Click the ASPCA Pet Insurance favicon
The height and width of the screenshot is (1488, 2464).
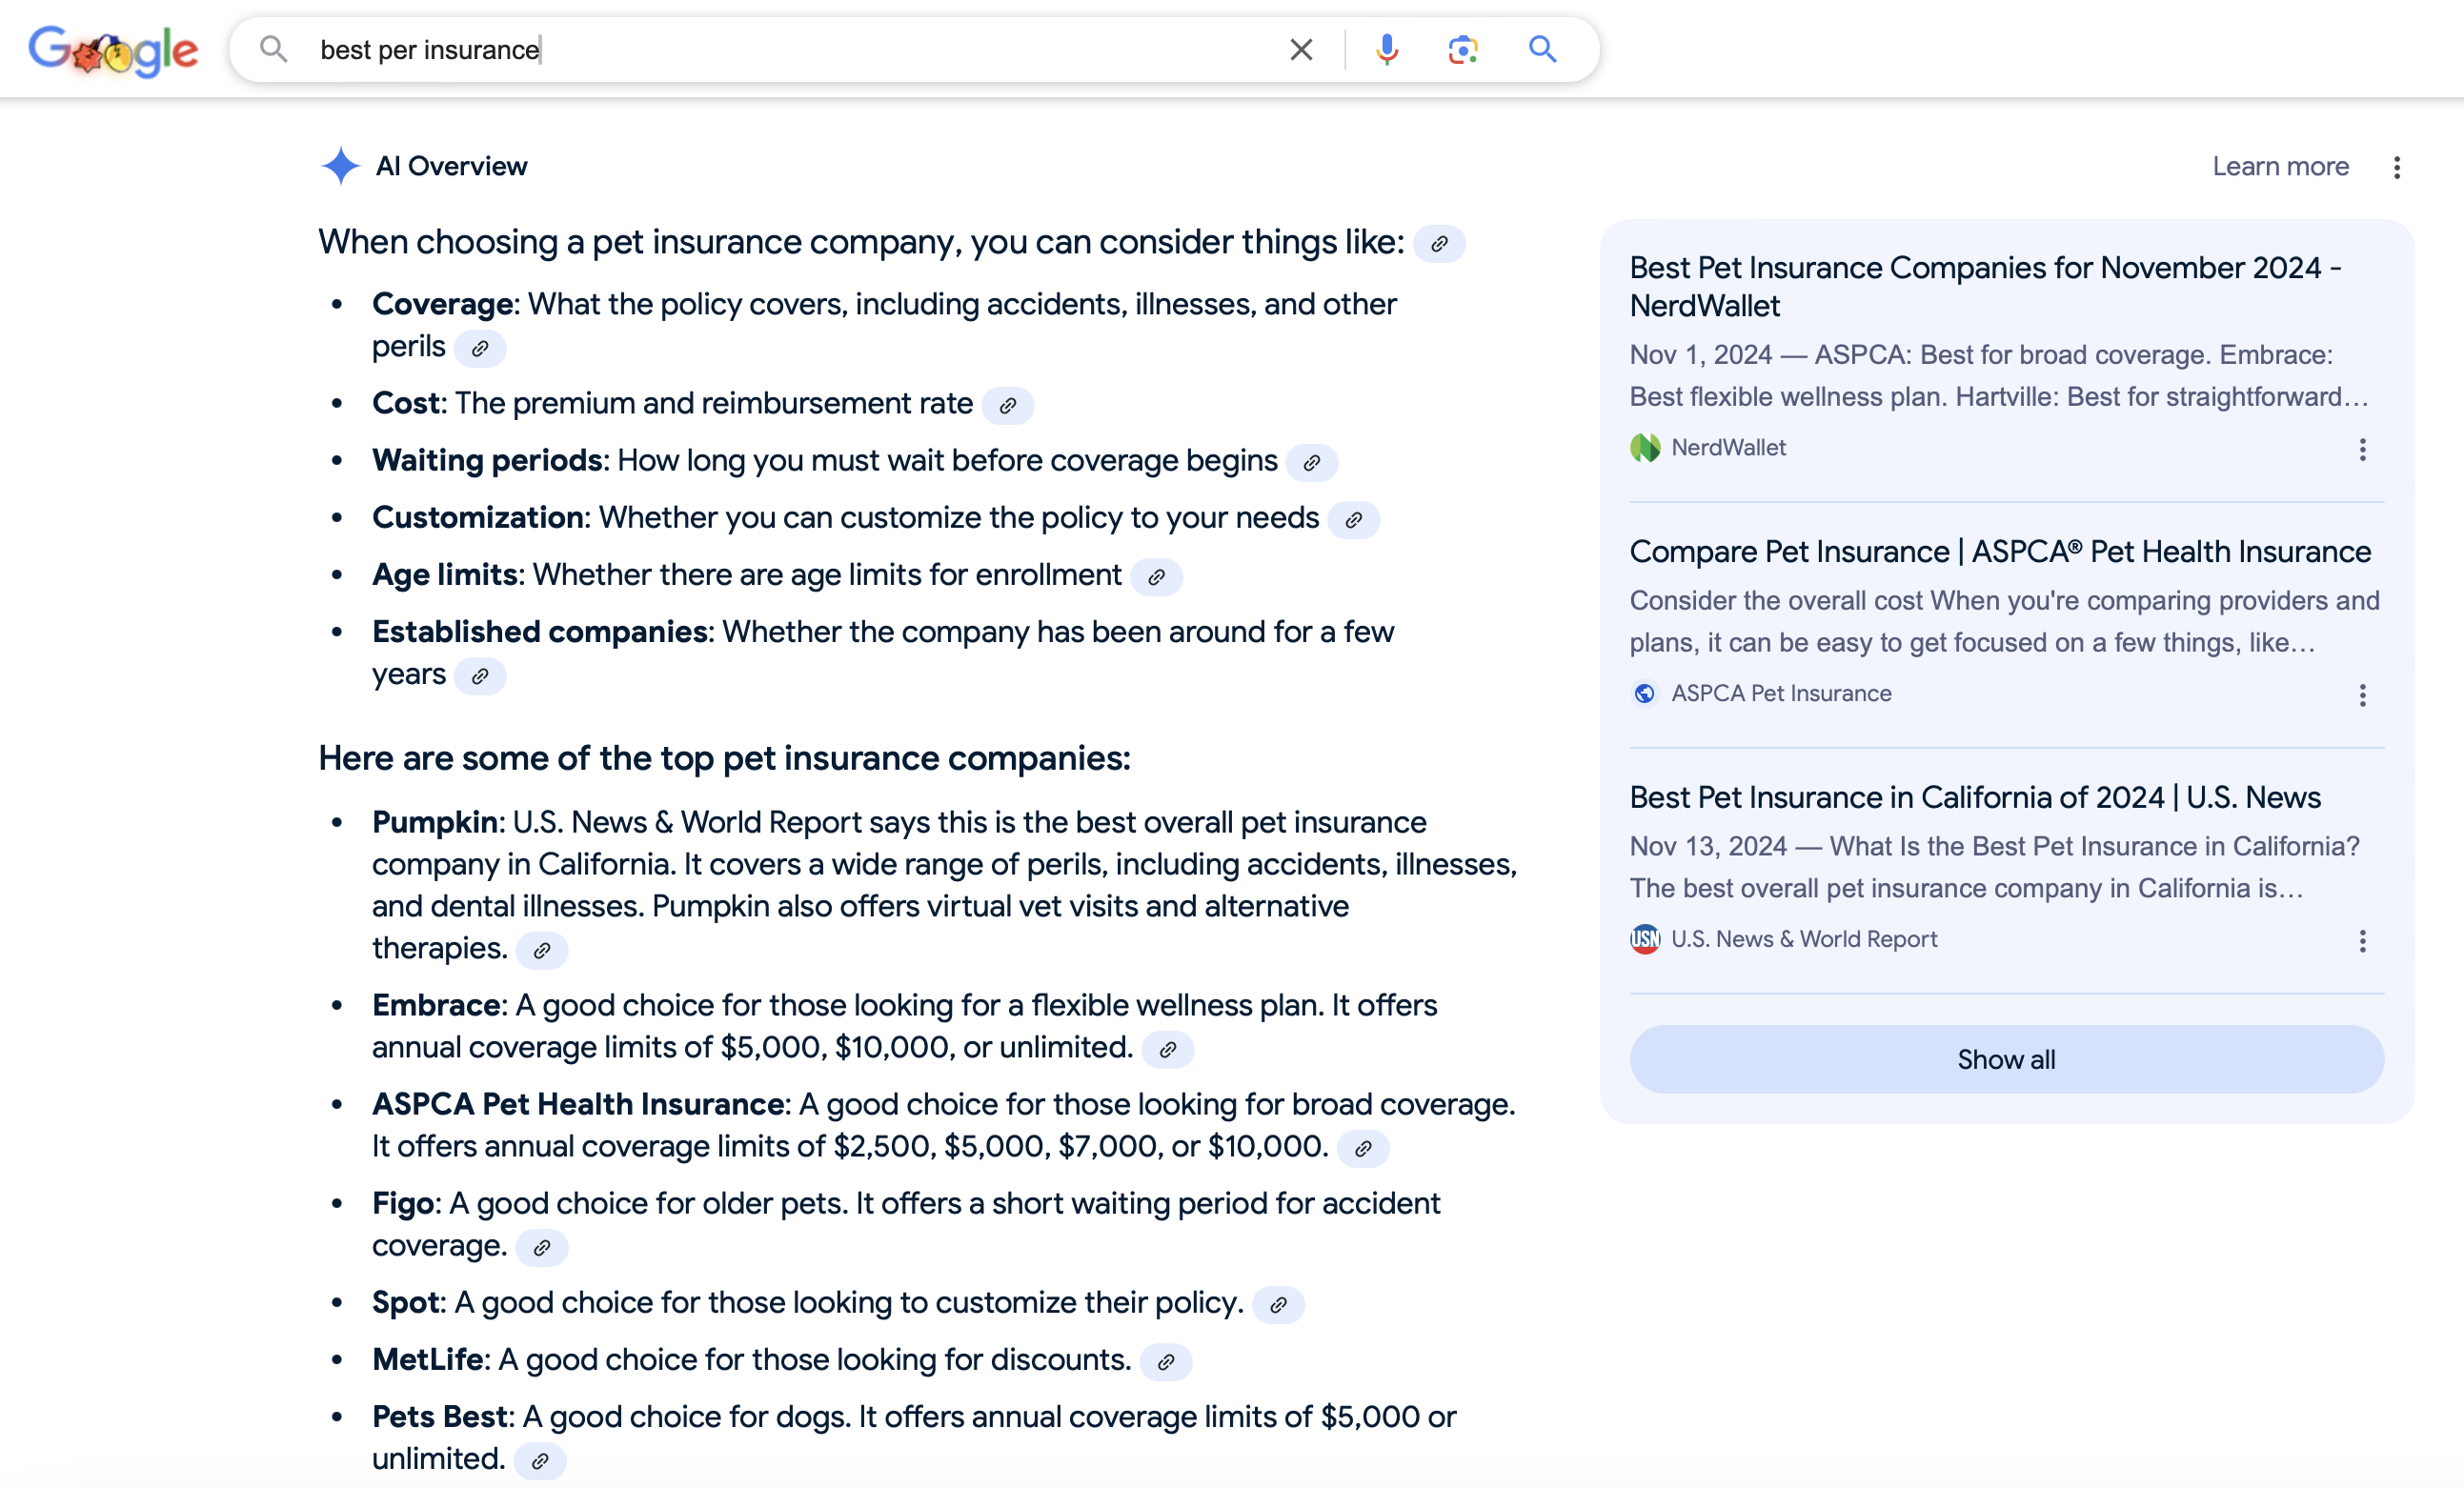[x=1645, y=692]
